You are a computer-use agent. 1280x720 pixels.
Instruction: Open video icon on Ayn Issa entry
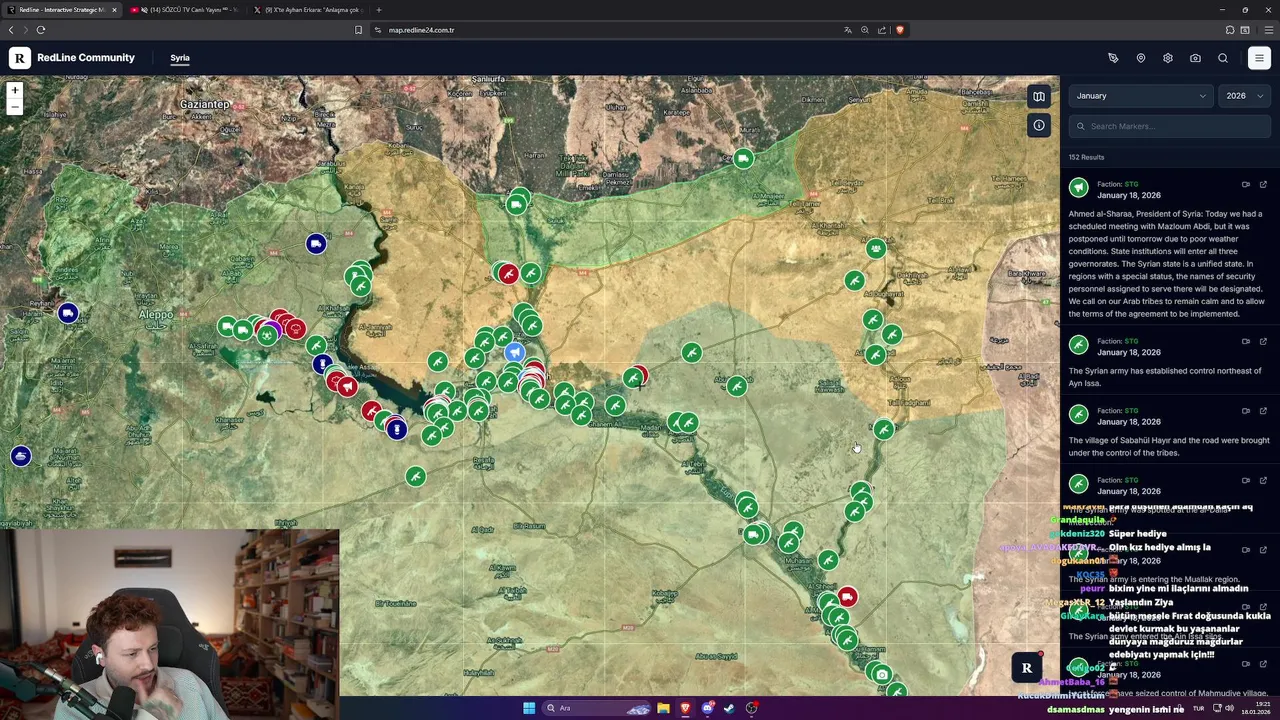[1246, 341]
